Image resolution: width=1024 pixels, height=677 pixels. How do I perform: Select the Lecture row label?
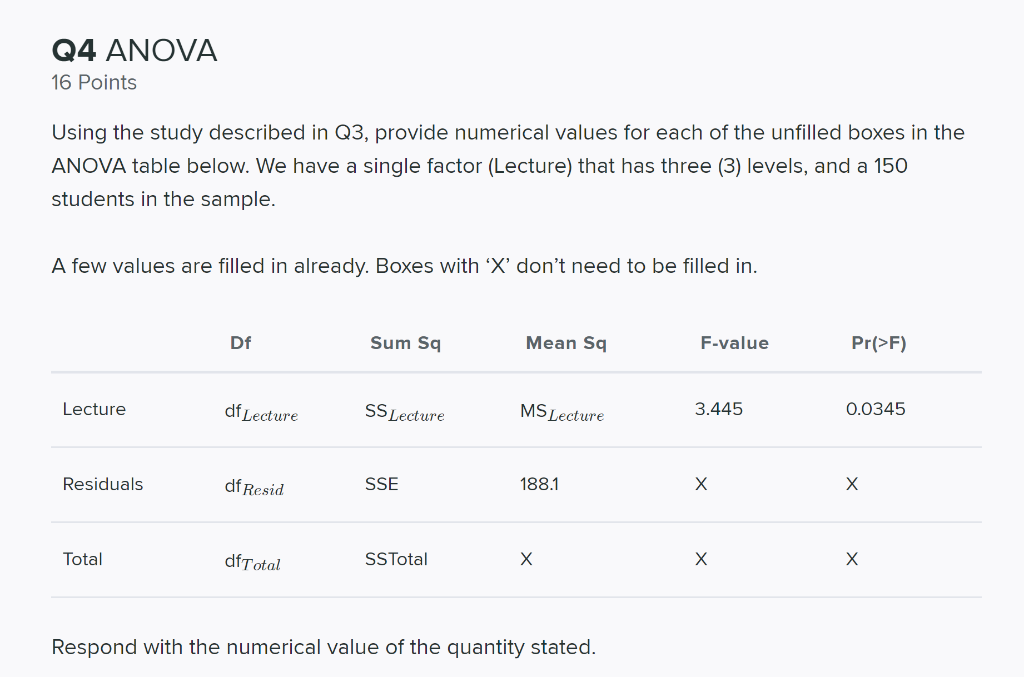tap(94, 409)
